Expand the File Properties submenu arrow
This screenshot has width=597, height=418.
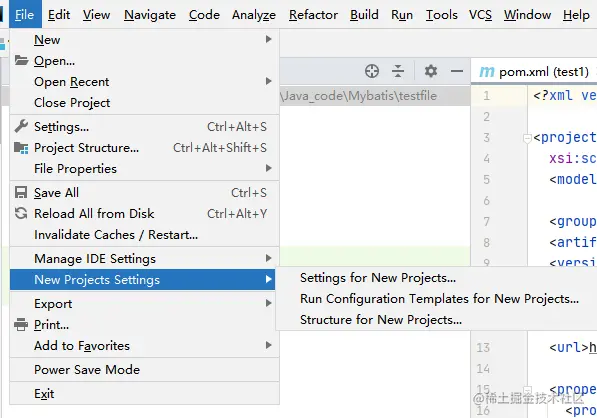click(x=268, y=168)
